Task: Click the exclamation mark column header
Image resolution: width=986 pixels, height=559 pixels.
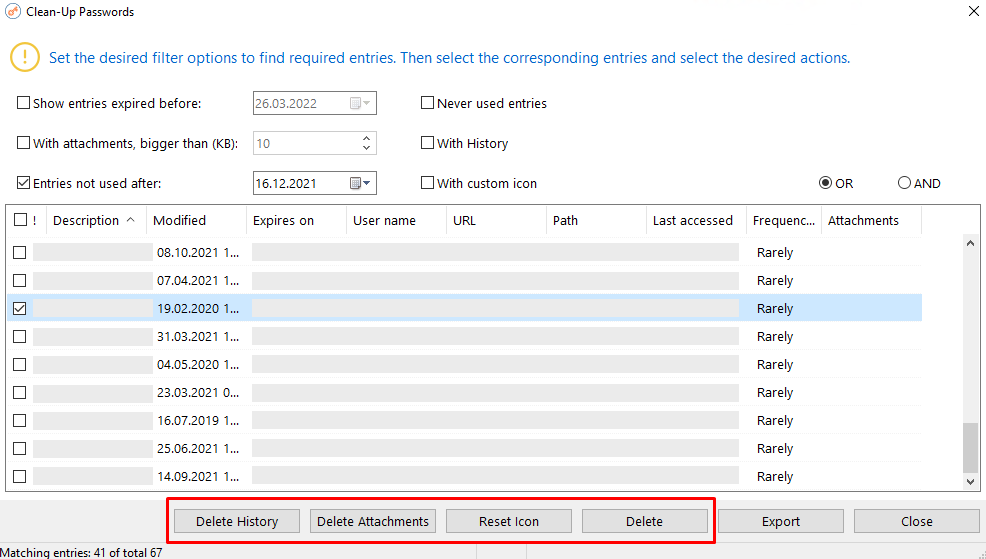Action: [x=35, y=220]
